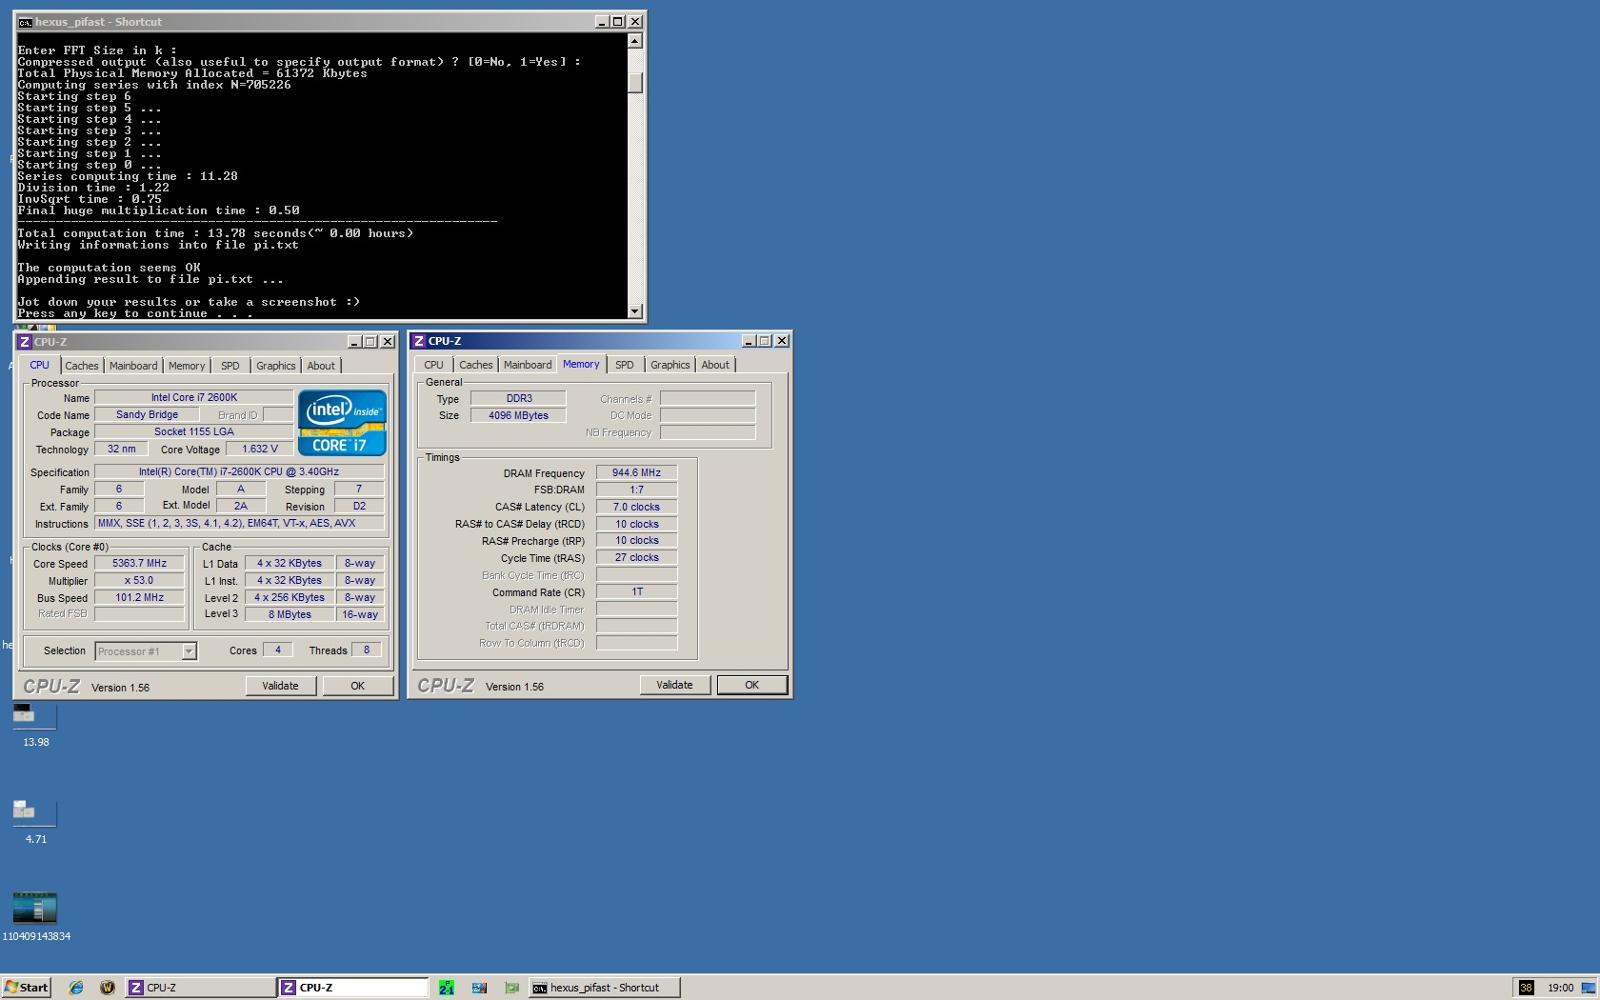Click the CAS# Latency value 7.0 clocks
The width and height of the screenshot is (1600, 1000).
click(636, 506)
